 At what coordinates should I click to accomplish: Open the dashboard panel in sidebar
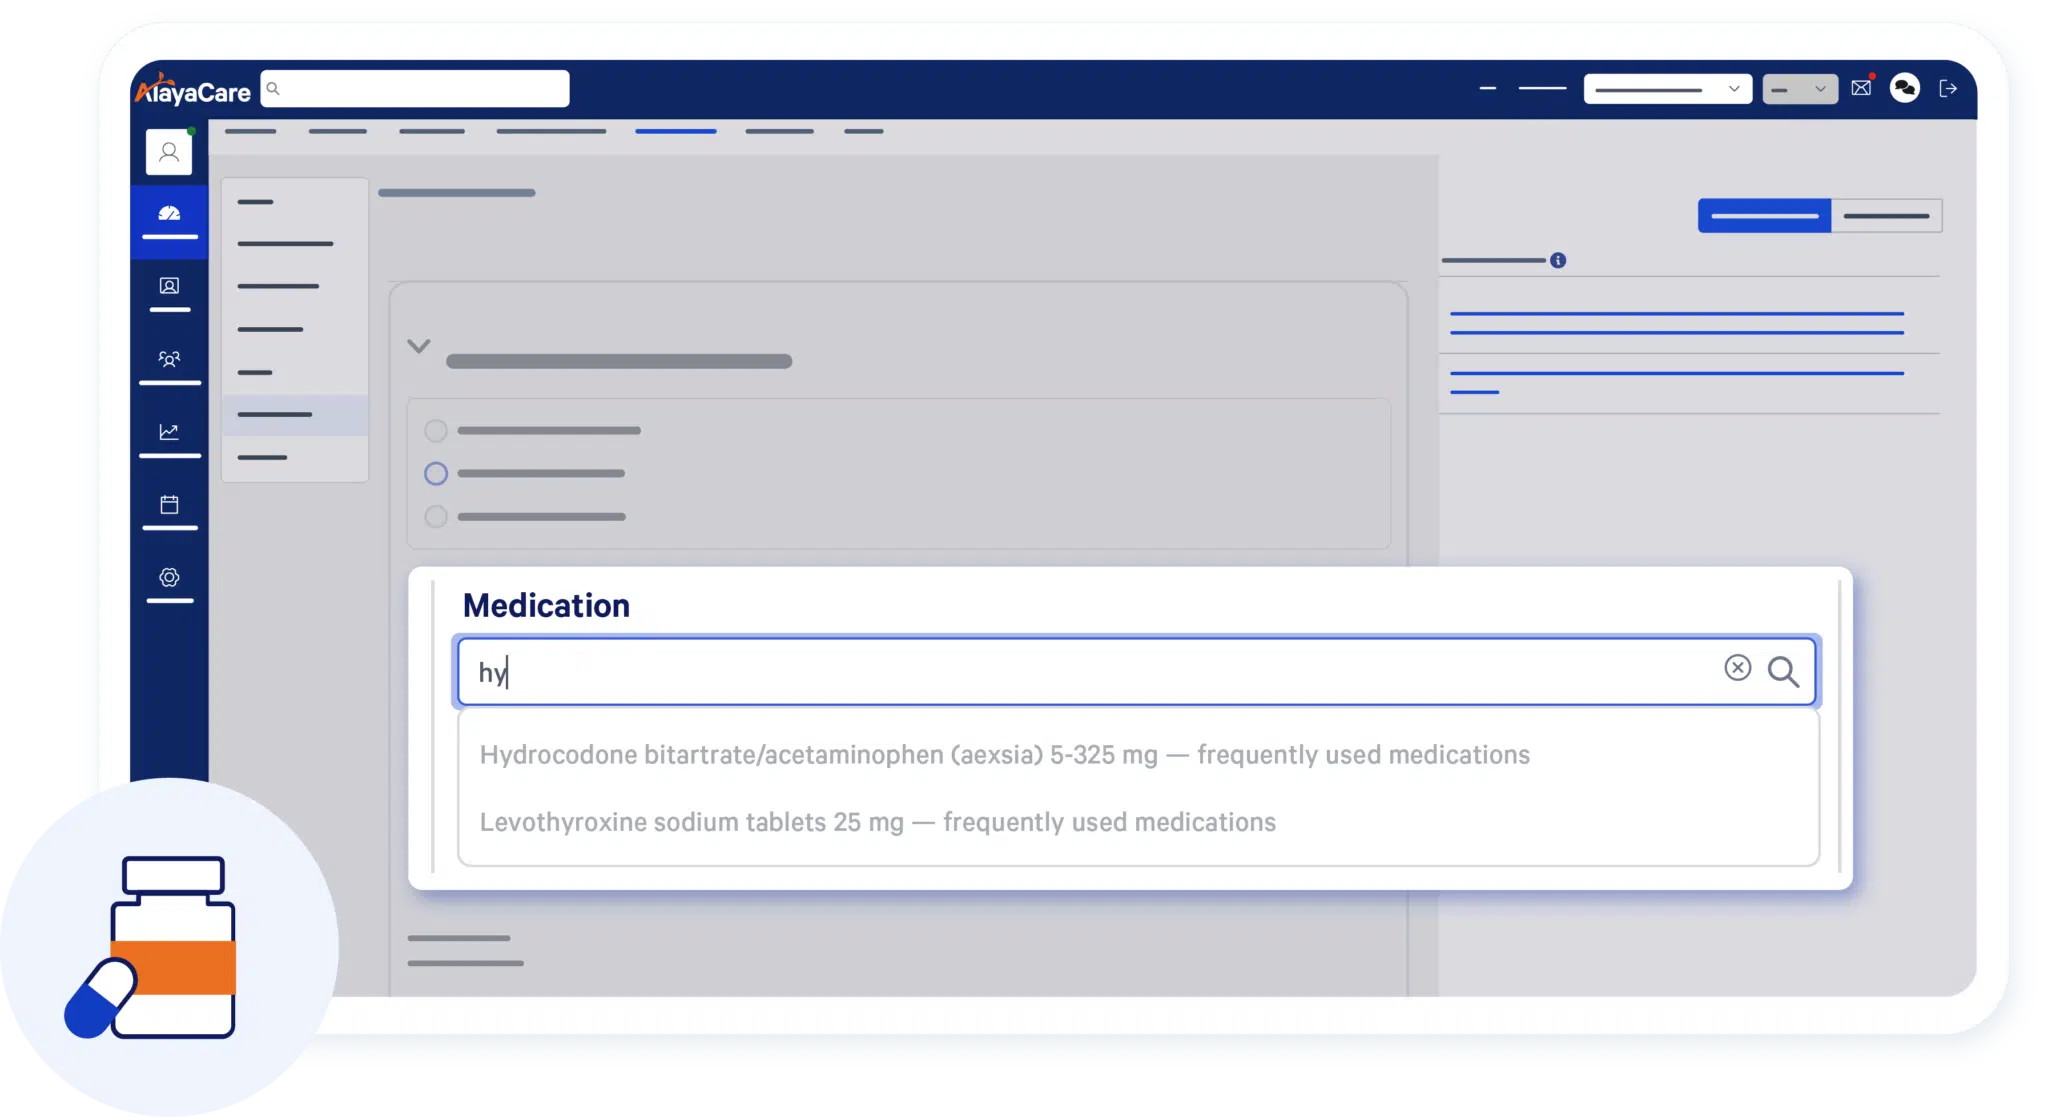pos(169,212)
